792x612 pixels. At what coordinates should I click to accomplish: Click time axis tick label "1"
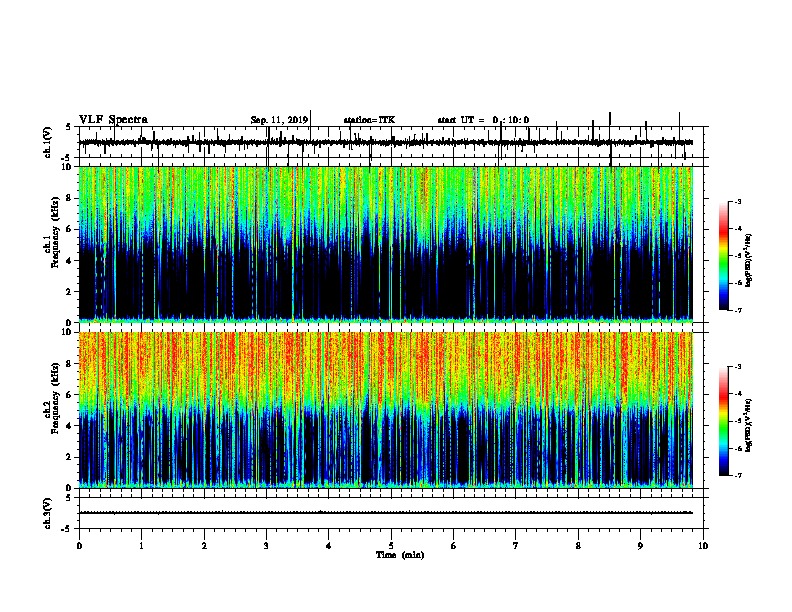pyautogui.click(x=142, y=546)
